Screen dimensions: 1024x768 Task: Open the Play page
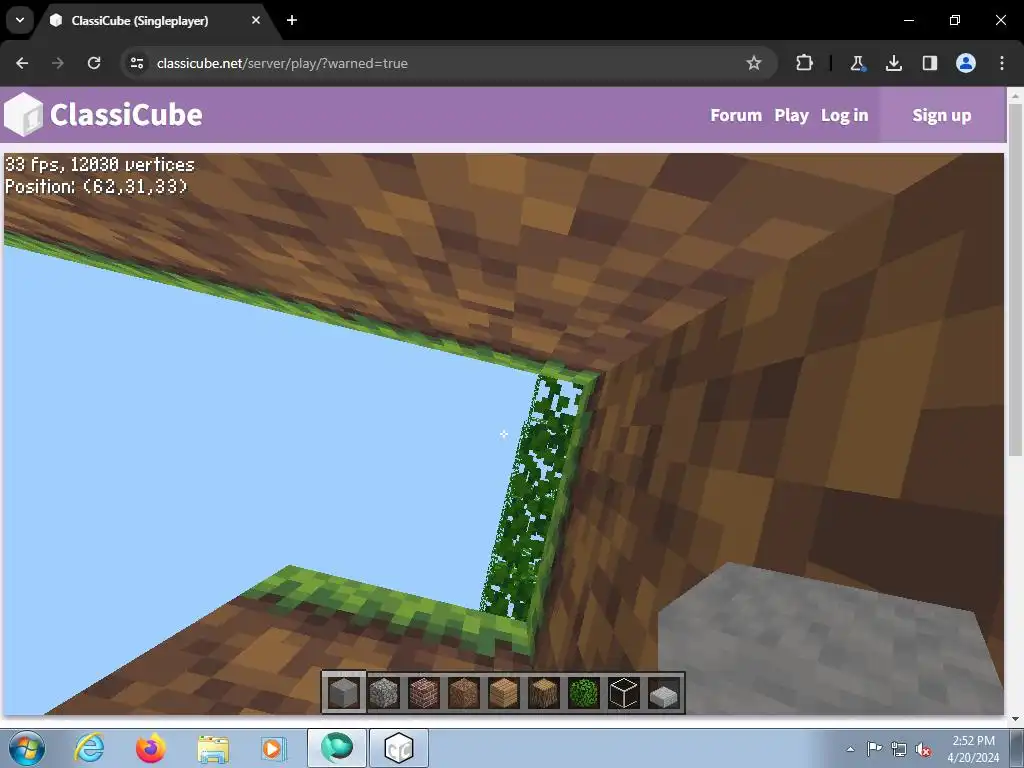[x=792, y=116]
